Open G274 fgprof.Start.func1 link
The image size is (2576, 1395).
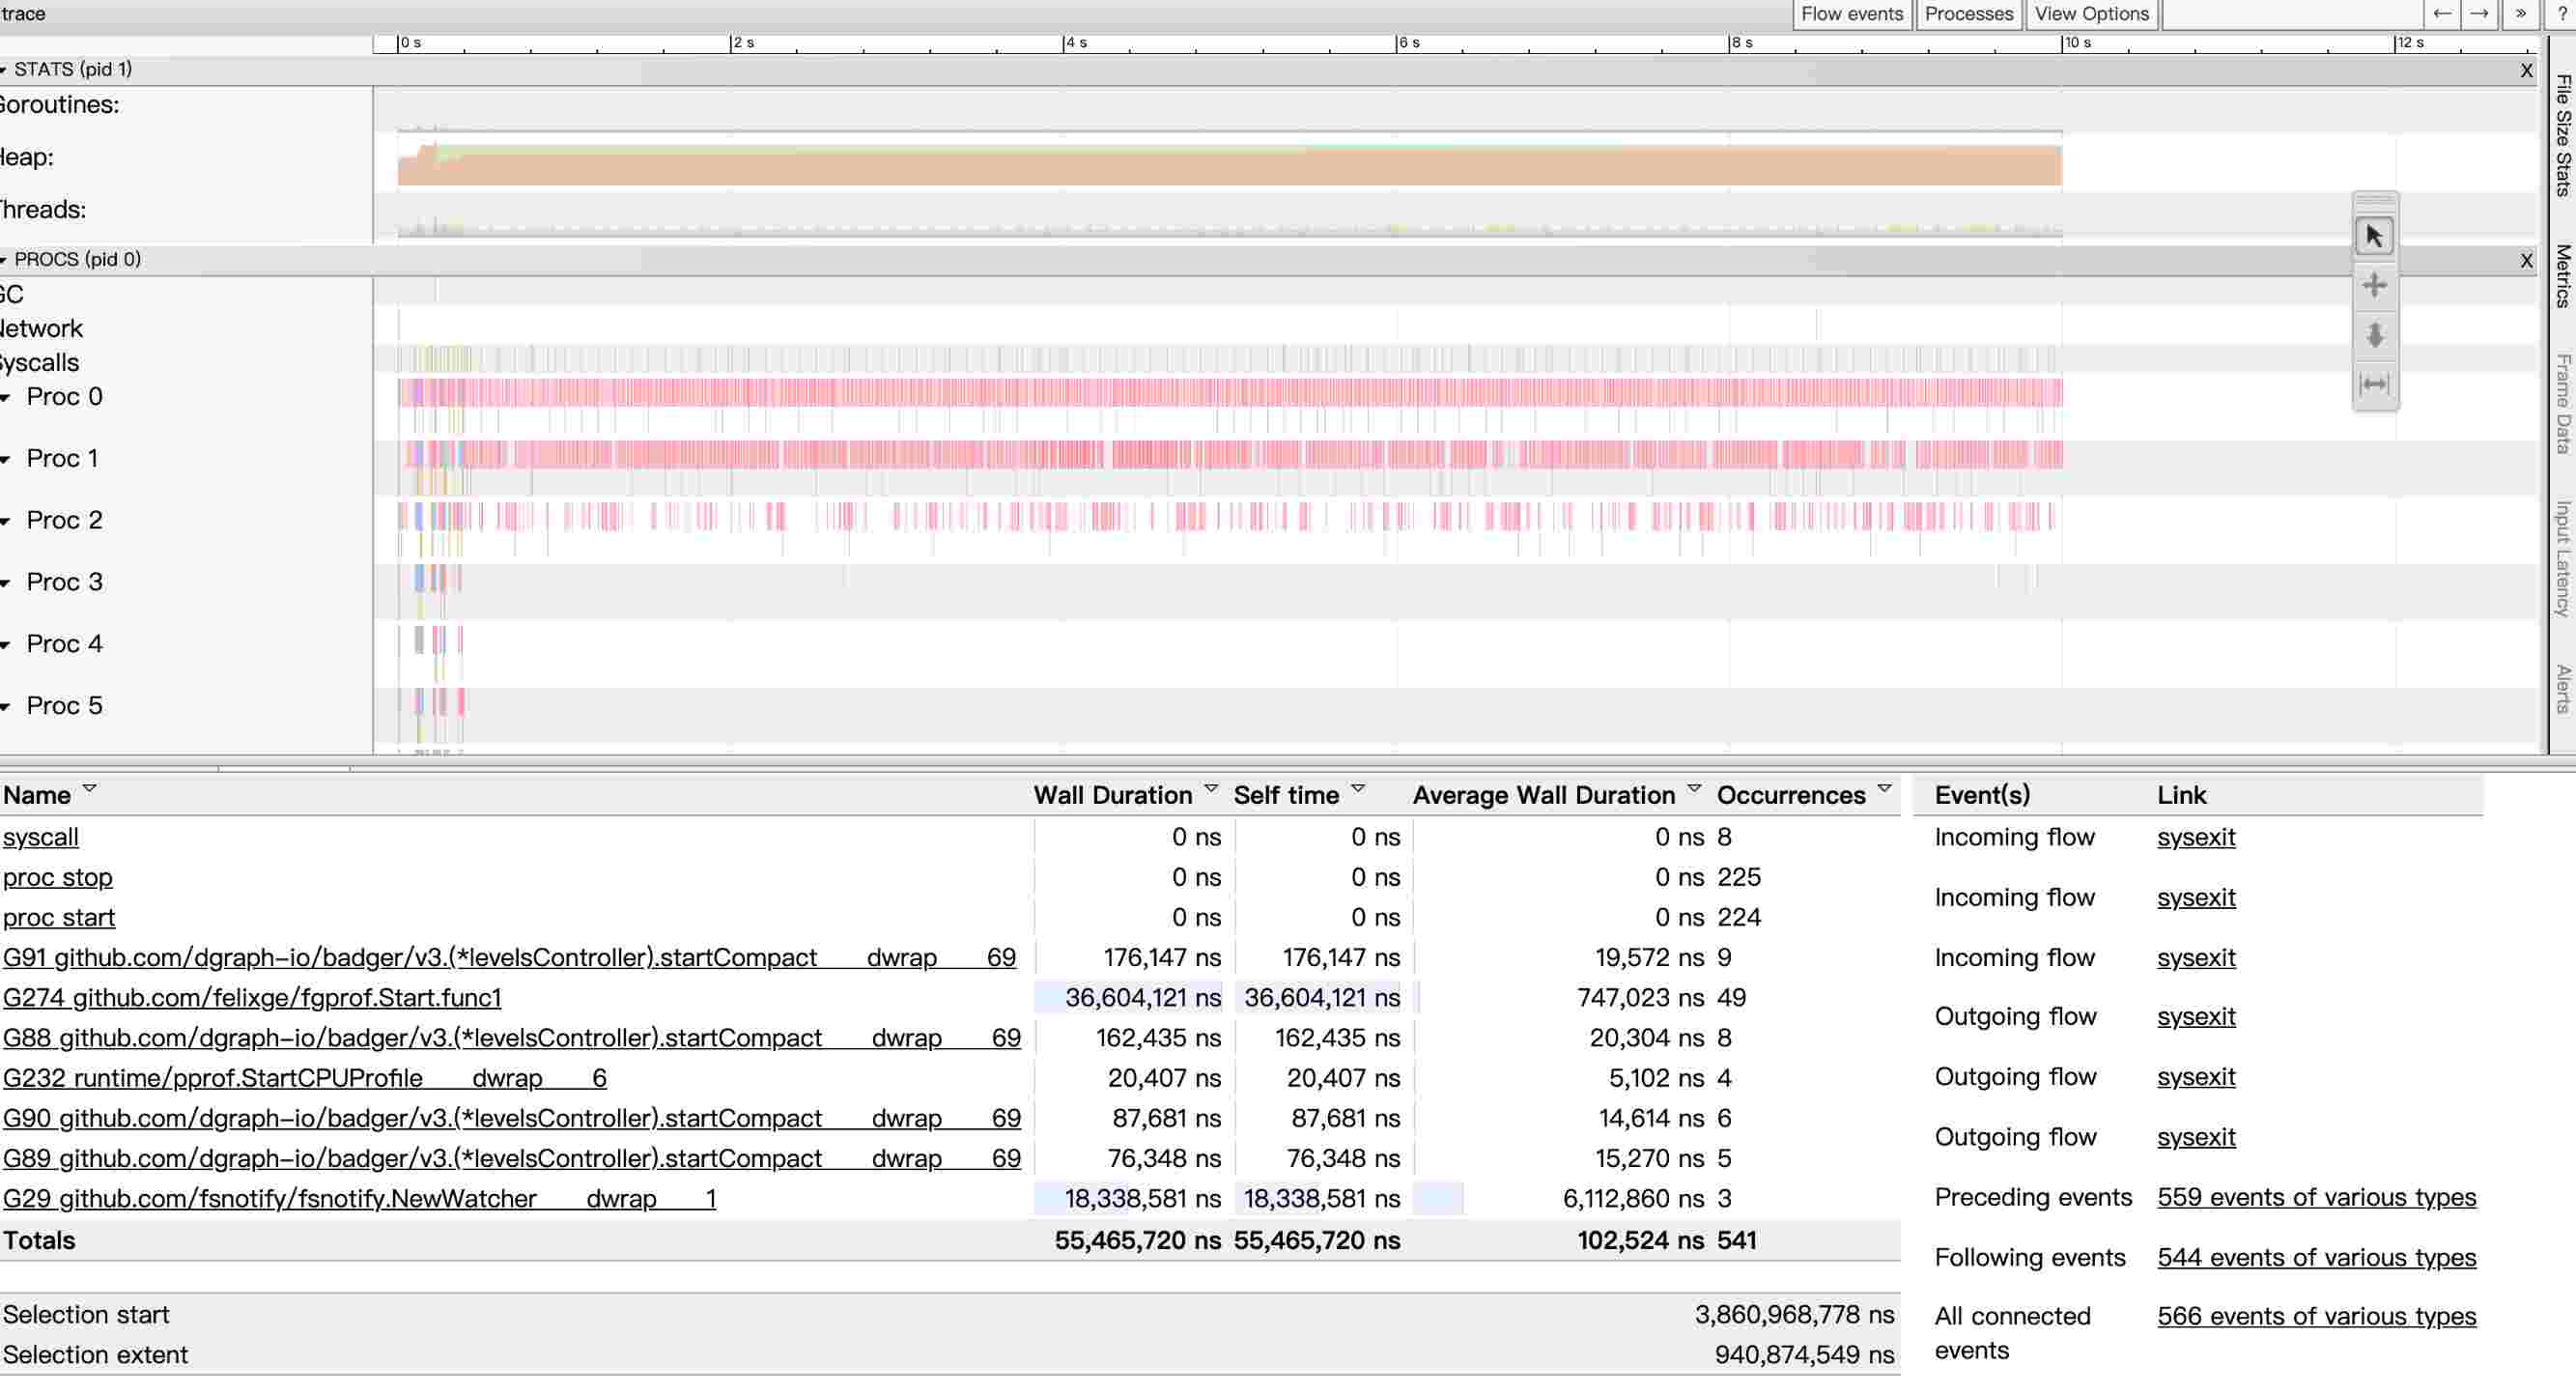pos(252,998)
